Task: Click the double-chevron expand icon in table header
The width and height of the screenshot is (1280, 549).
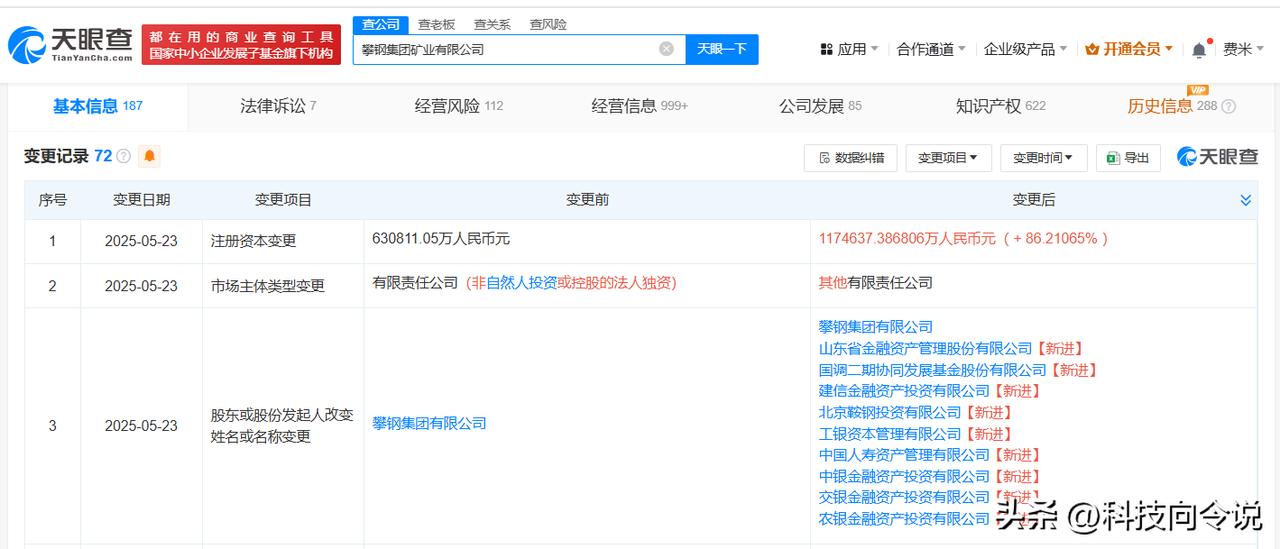Action: pos(1245,200)
